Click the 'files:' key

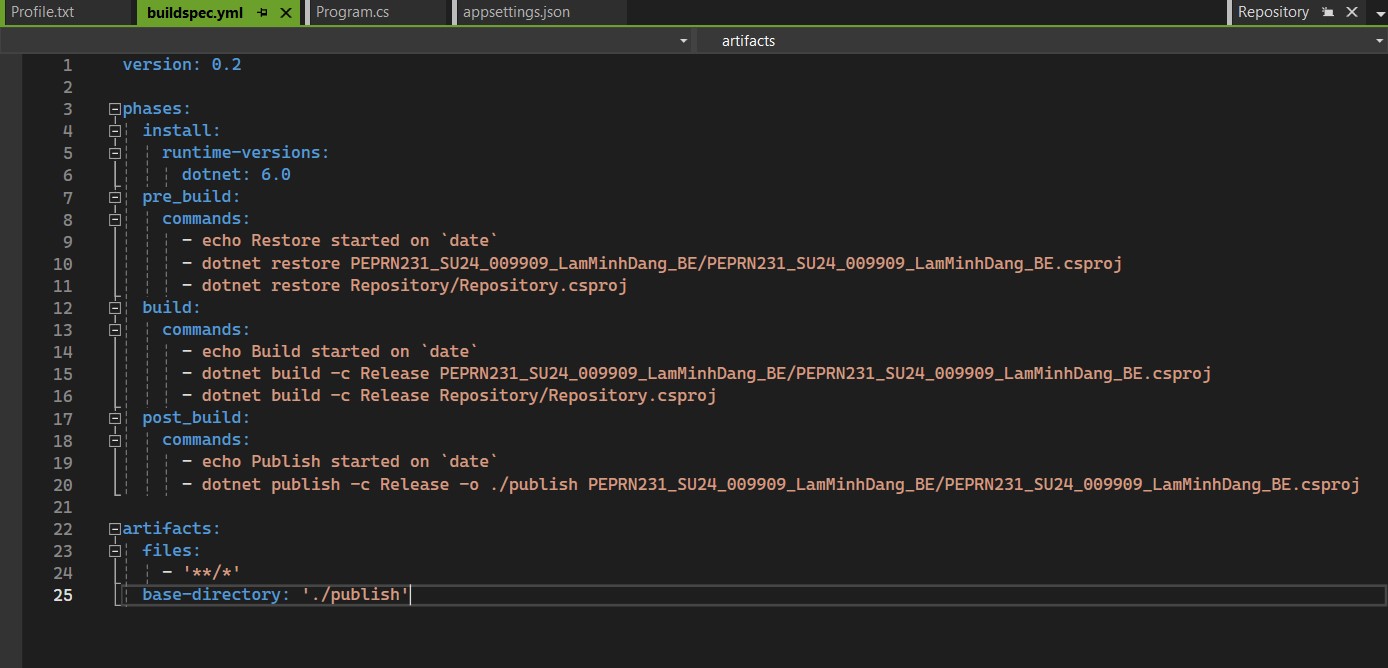171,551
